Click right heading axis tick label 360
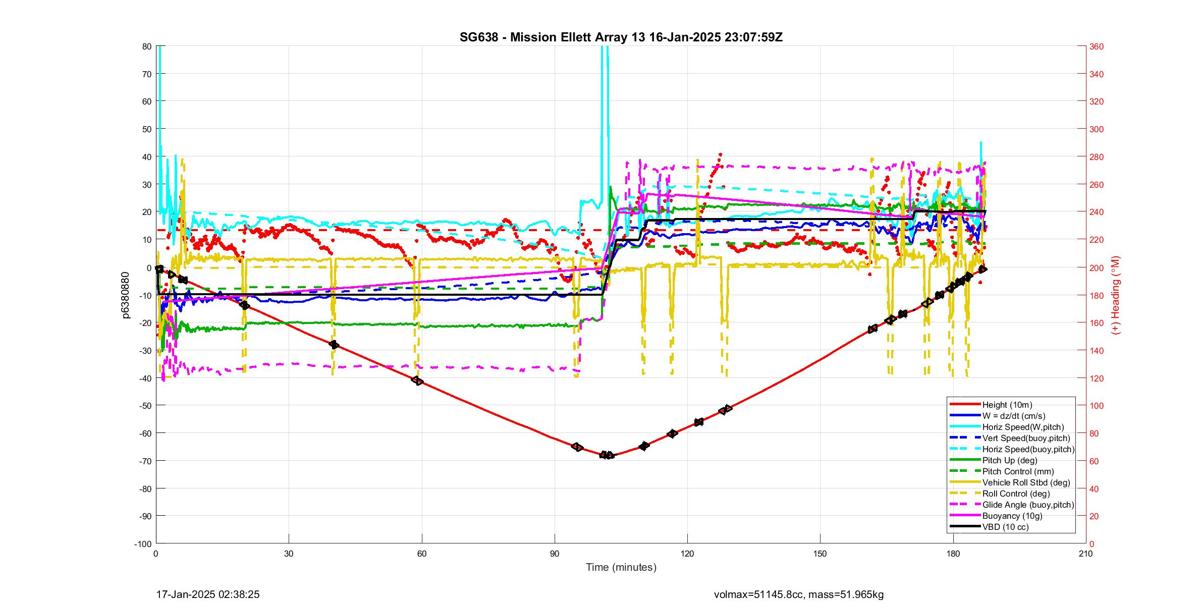This screenshot has width=1200, height=611. coord(1097,46)
